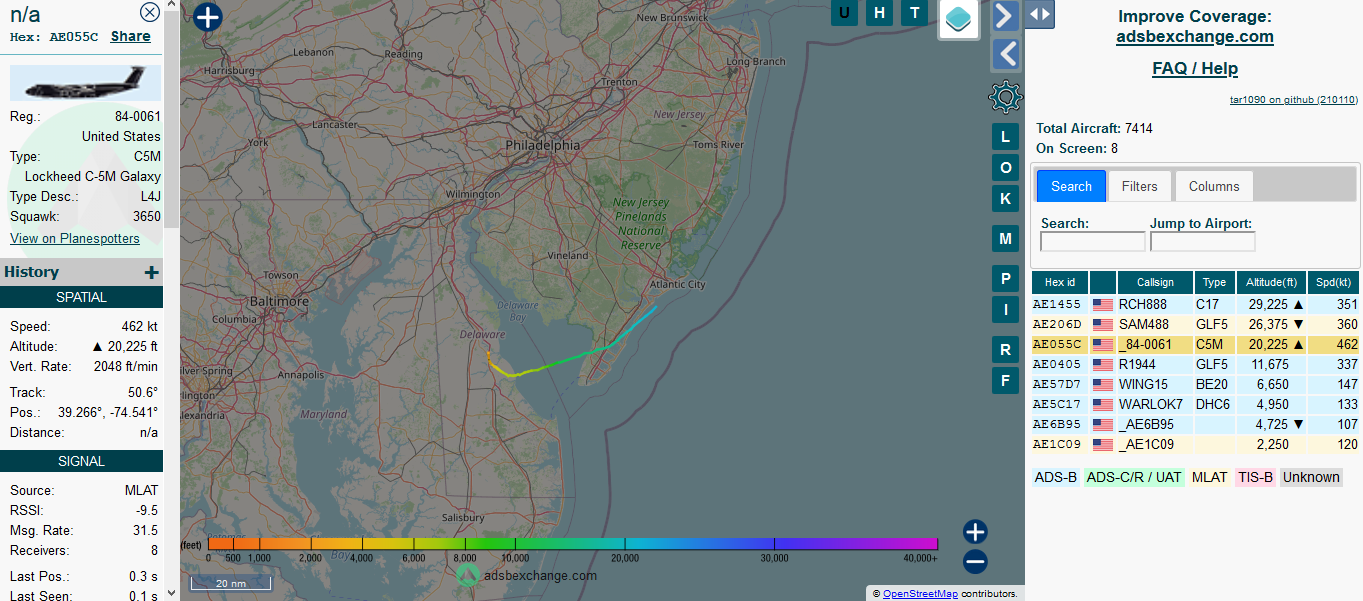
Task: Sort table by Callsign column
Action: 1154,283
